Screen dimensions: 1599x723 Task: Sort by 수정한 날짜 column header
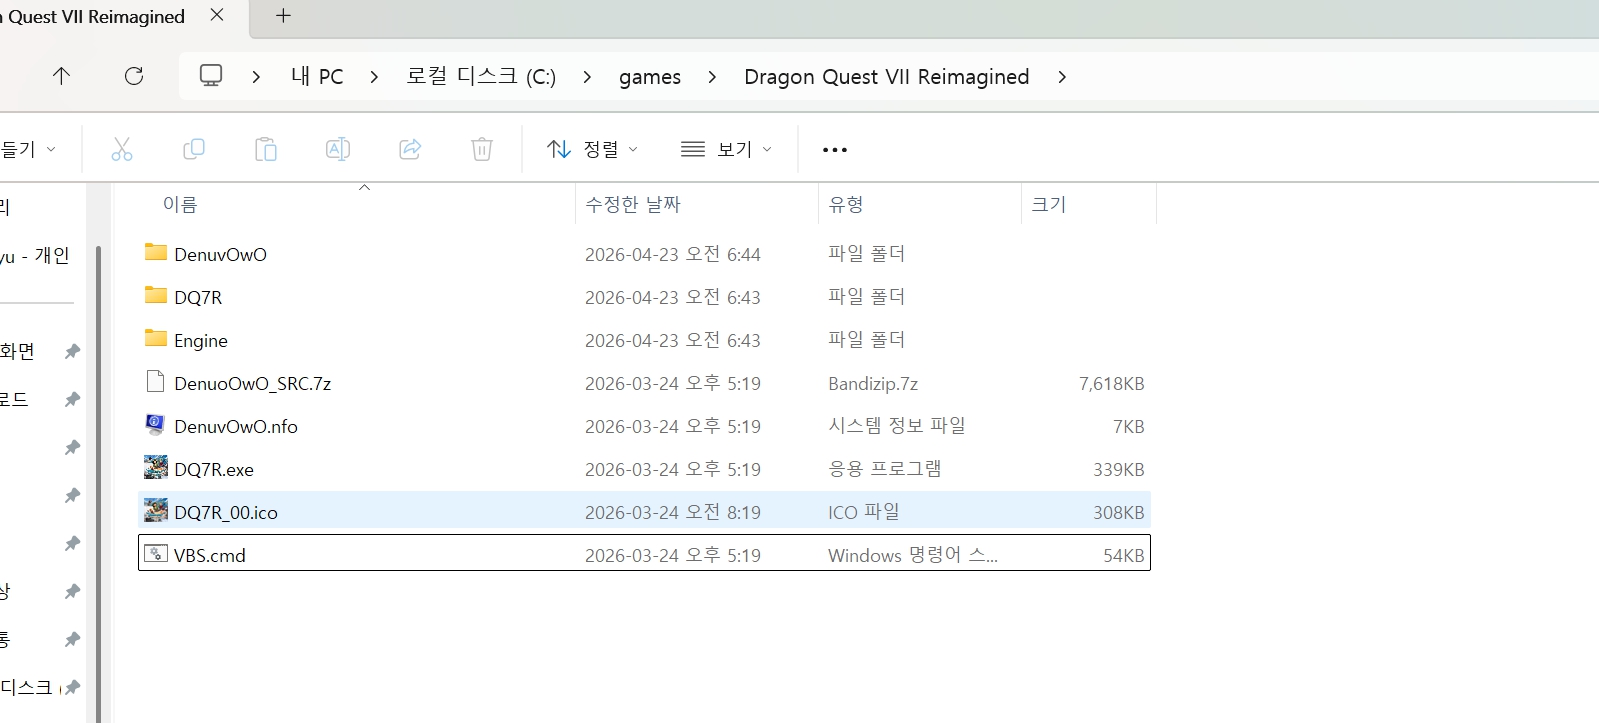[633, 205]
